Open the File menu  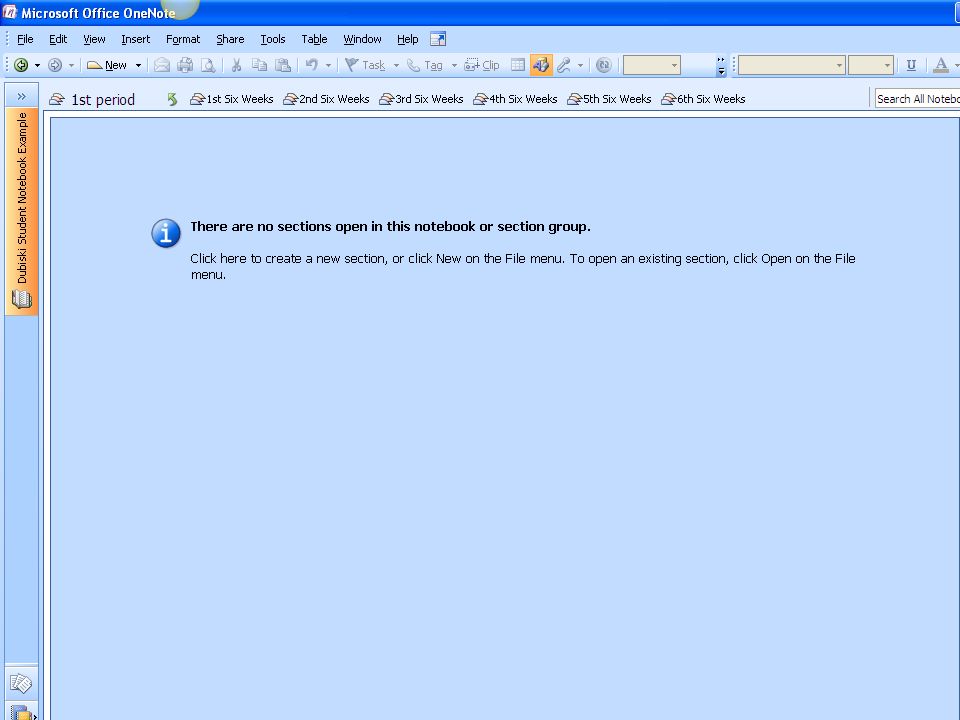click(x=25, y=39)
